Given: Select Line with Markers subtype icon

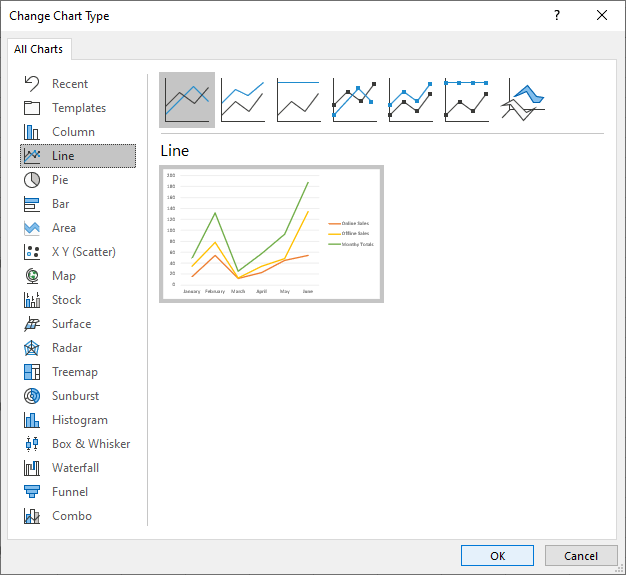Looking at the screenshot, I should (x=355, y=100).
